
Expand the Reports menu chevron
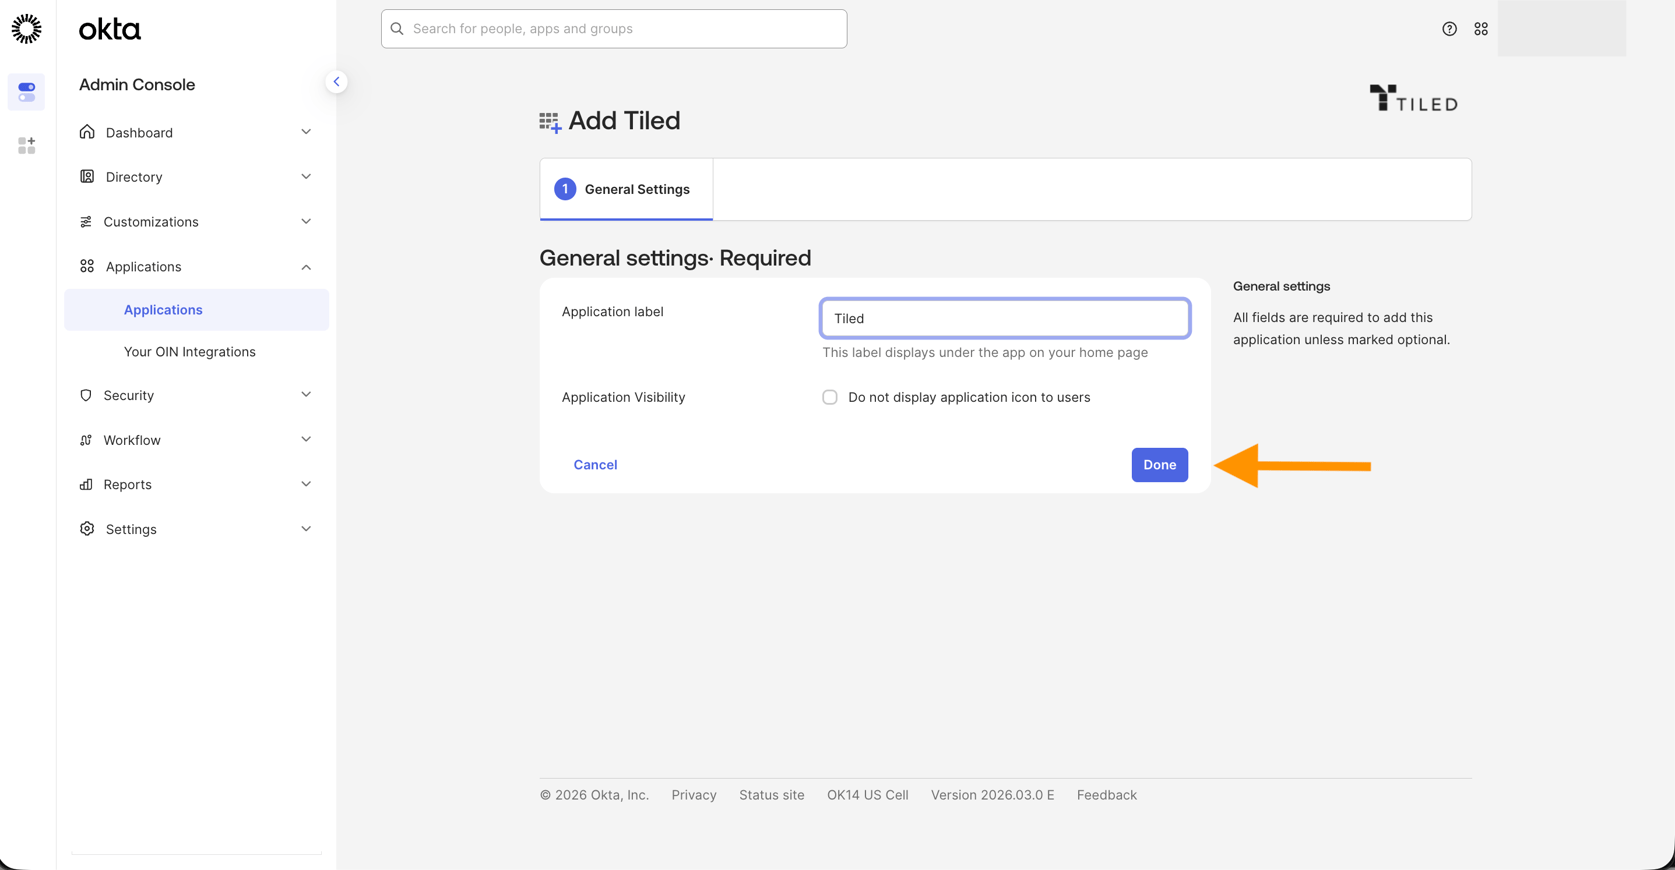(x=306, y=484)
